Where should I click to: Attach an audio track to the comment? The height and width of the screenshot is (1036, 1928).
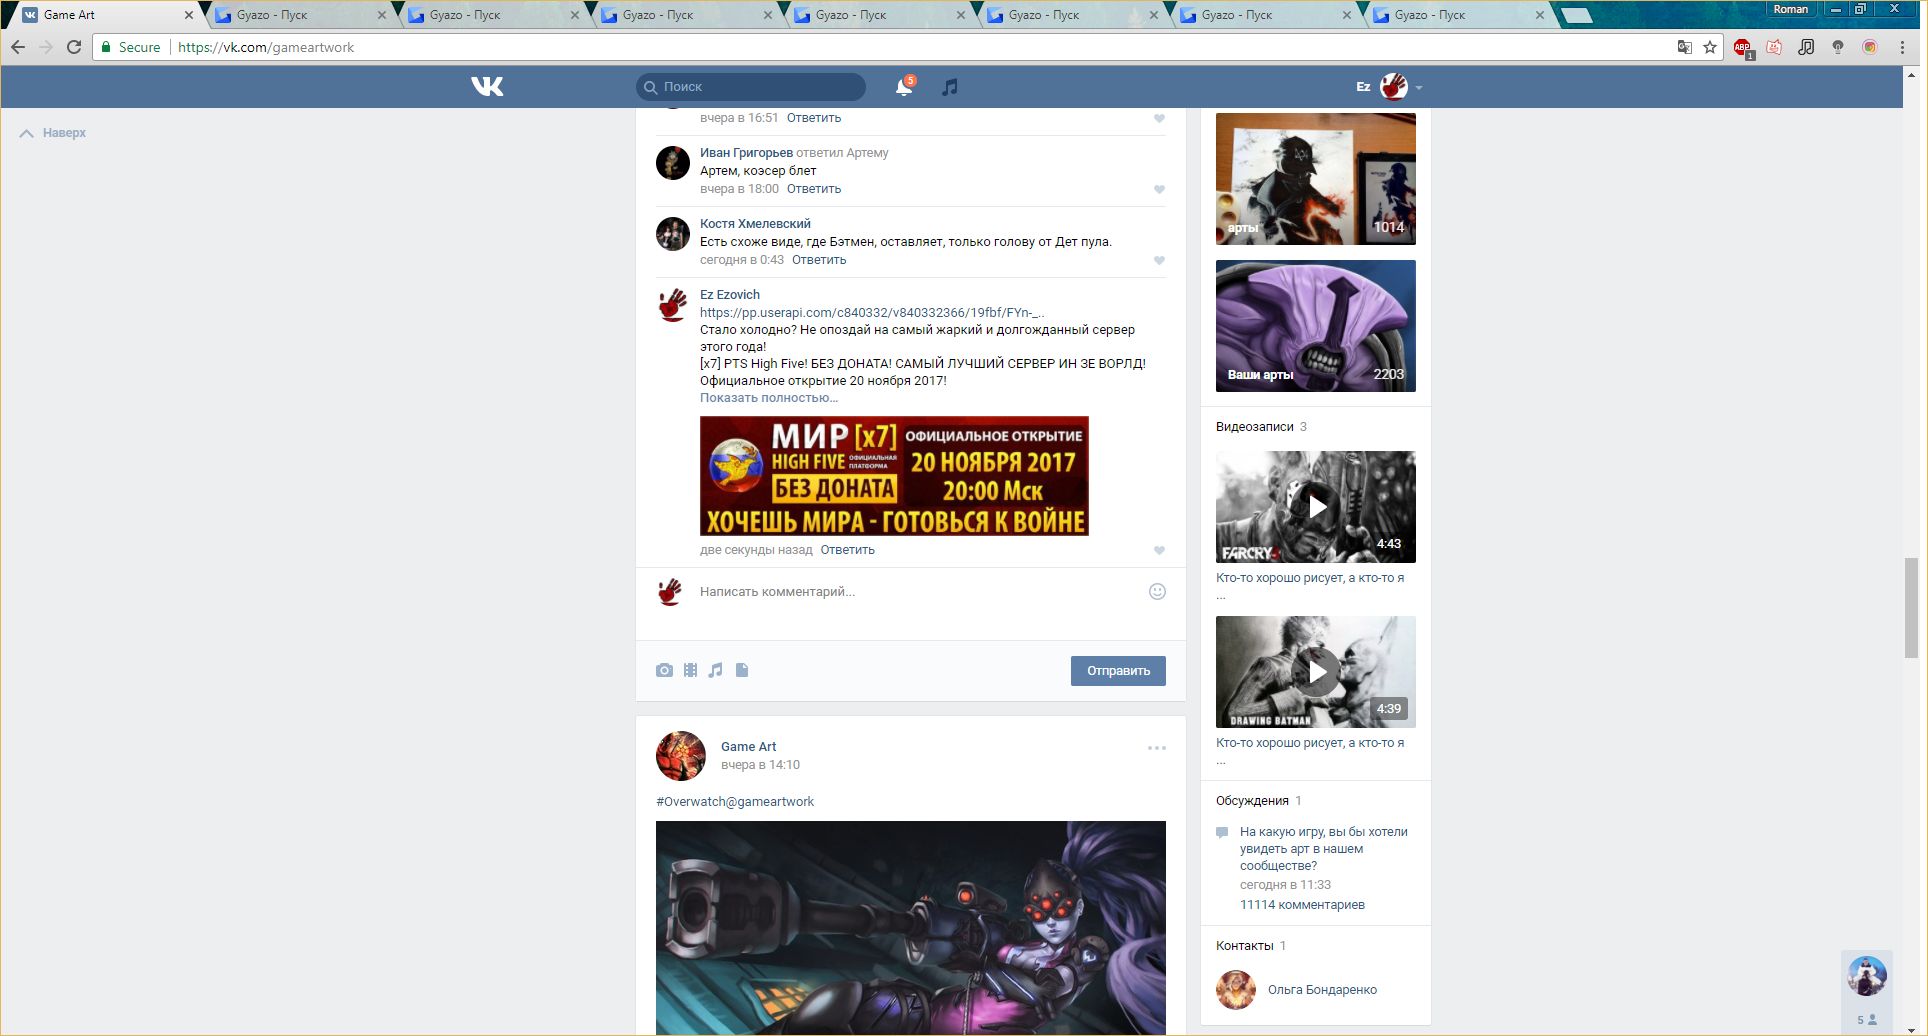[715, 670]
